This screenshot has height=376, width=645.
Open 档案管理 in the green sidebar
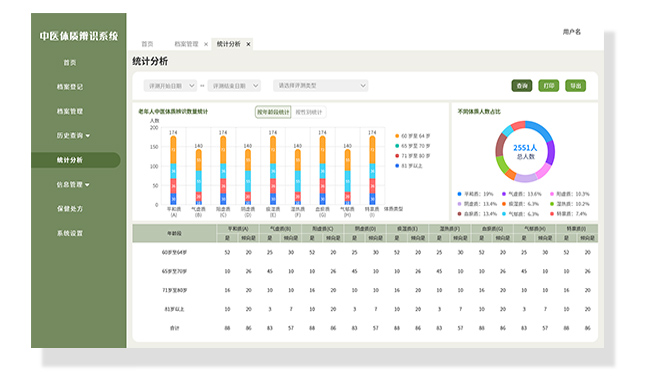pyautogui.click(x=70, y=111)
